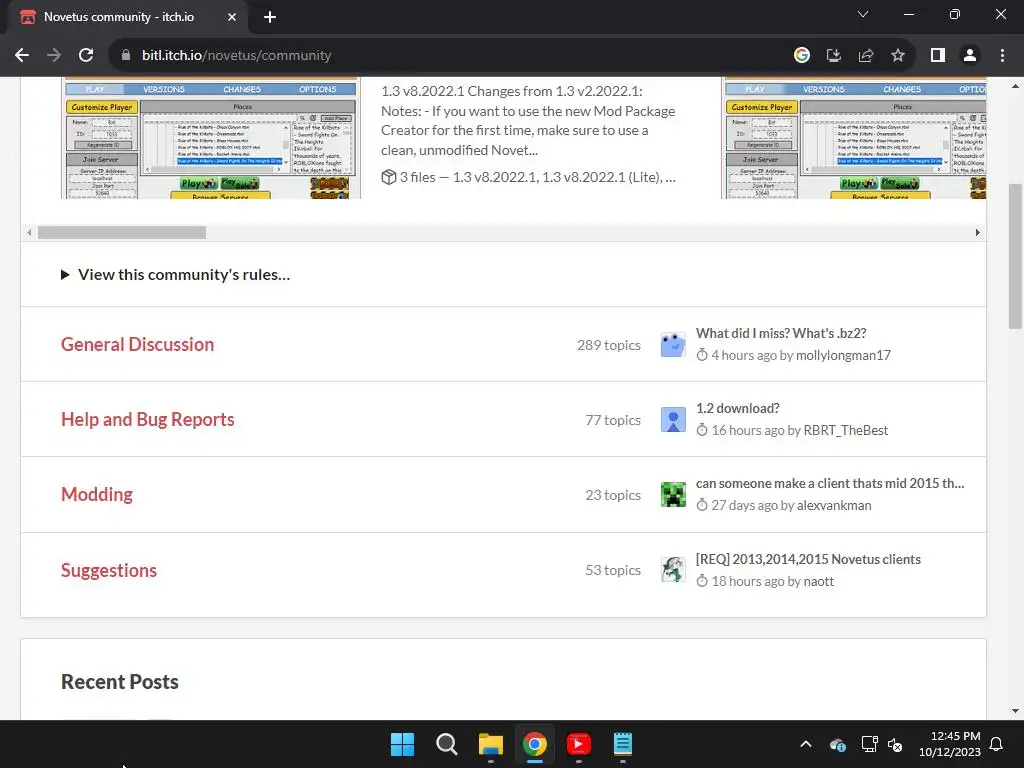Click the Chrome taskbar icon
The image size is (1024, 768).
click(x=534, y=744)
